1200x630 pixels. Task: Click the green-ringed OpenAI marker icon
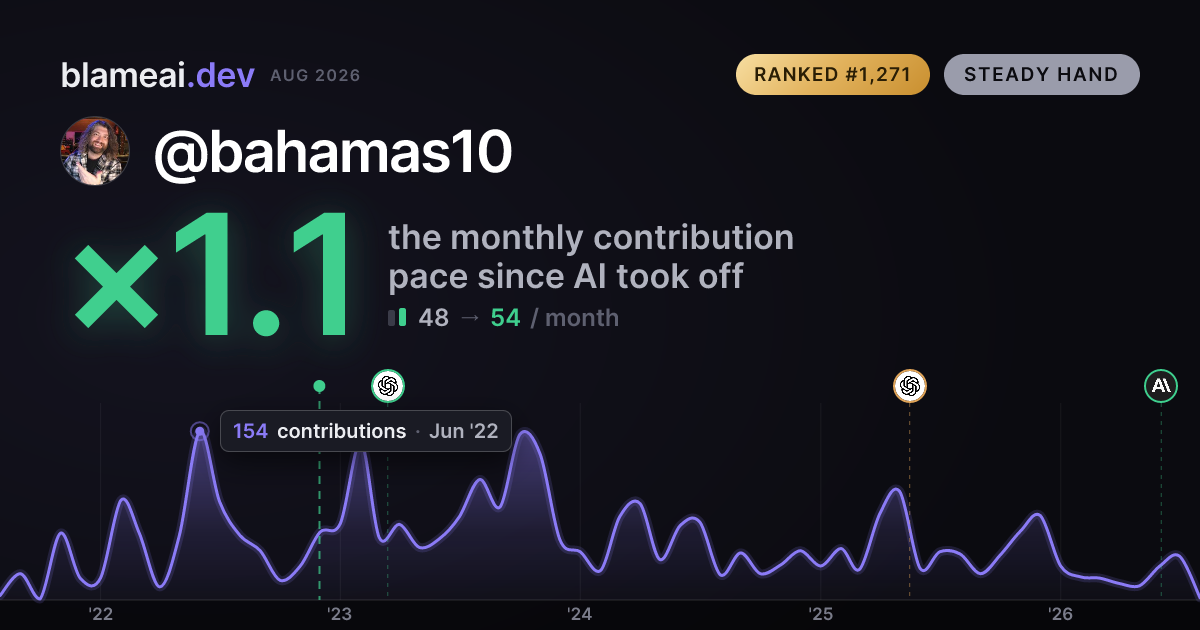click(388, 385)
